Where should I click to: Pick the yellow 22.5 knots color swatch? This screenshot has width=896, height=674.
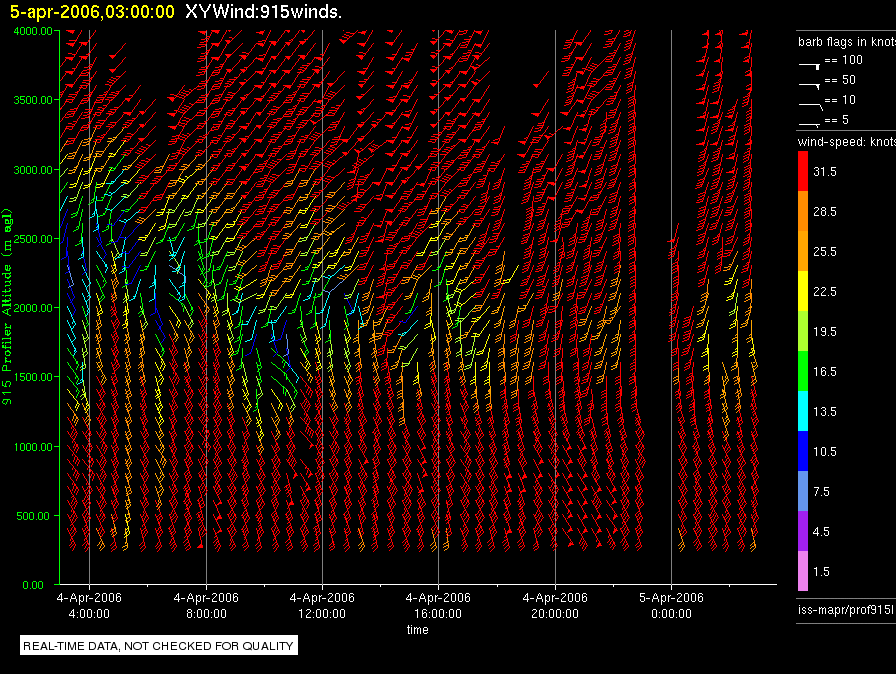803,292
